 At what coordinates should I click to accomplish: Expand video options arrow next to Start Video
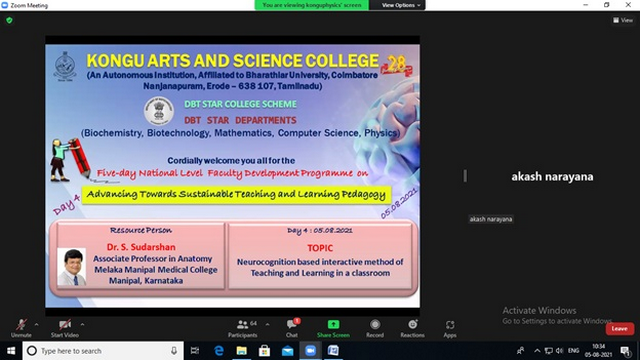[x=82, y=324]
